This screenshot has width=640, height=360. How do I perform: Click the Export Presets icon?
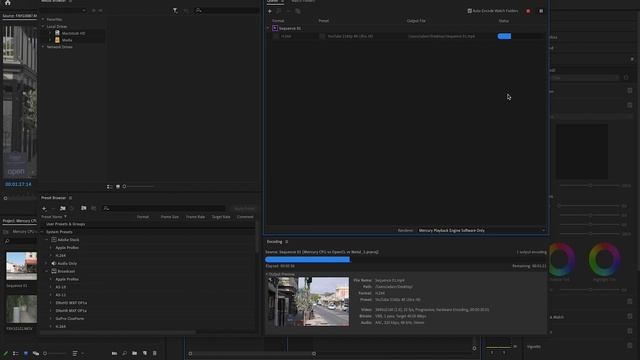tap(93, 209)
